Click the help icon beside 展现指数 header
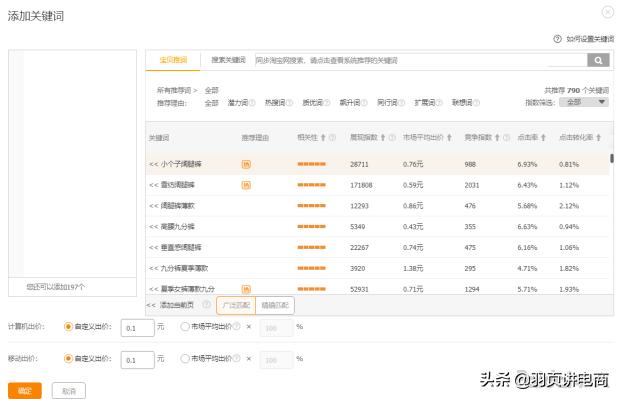620x399 pixels. coord(392,138)
